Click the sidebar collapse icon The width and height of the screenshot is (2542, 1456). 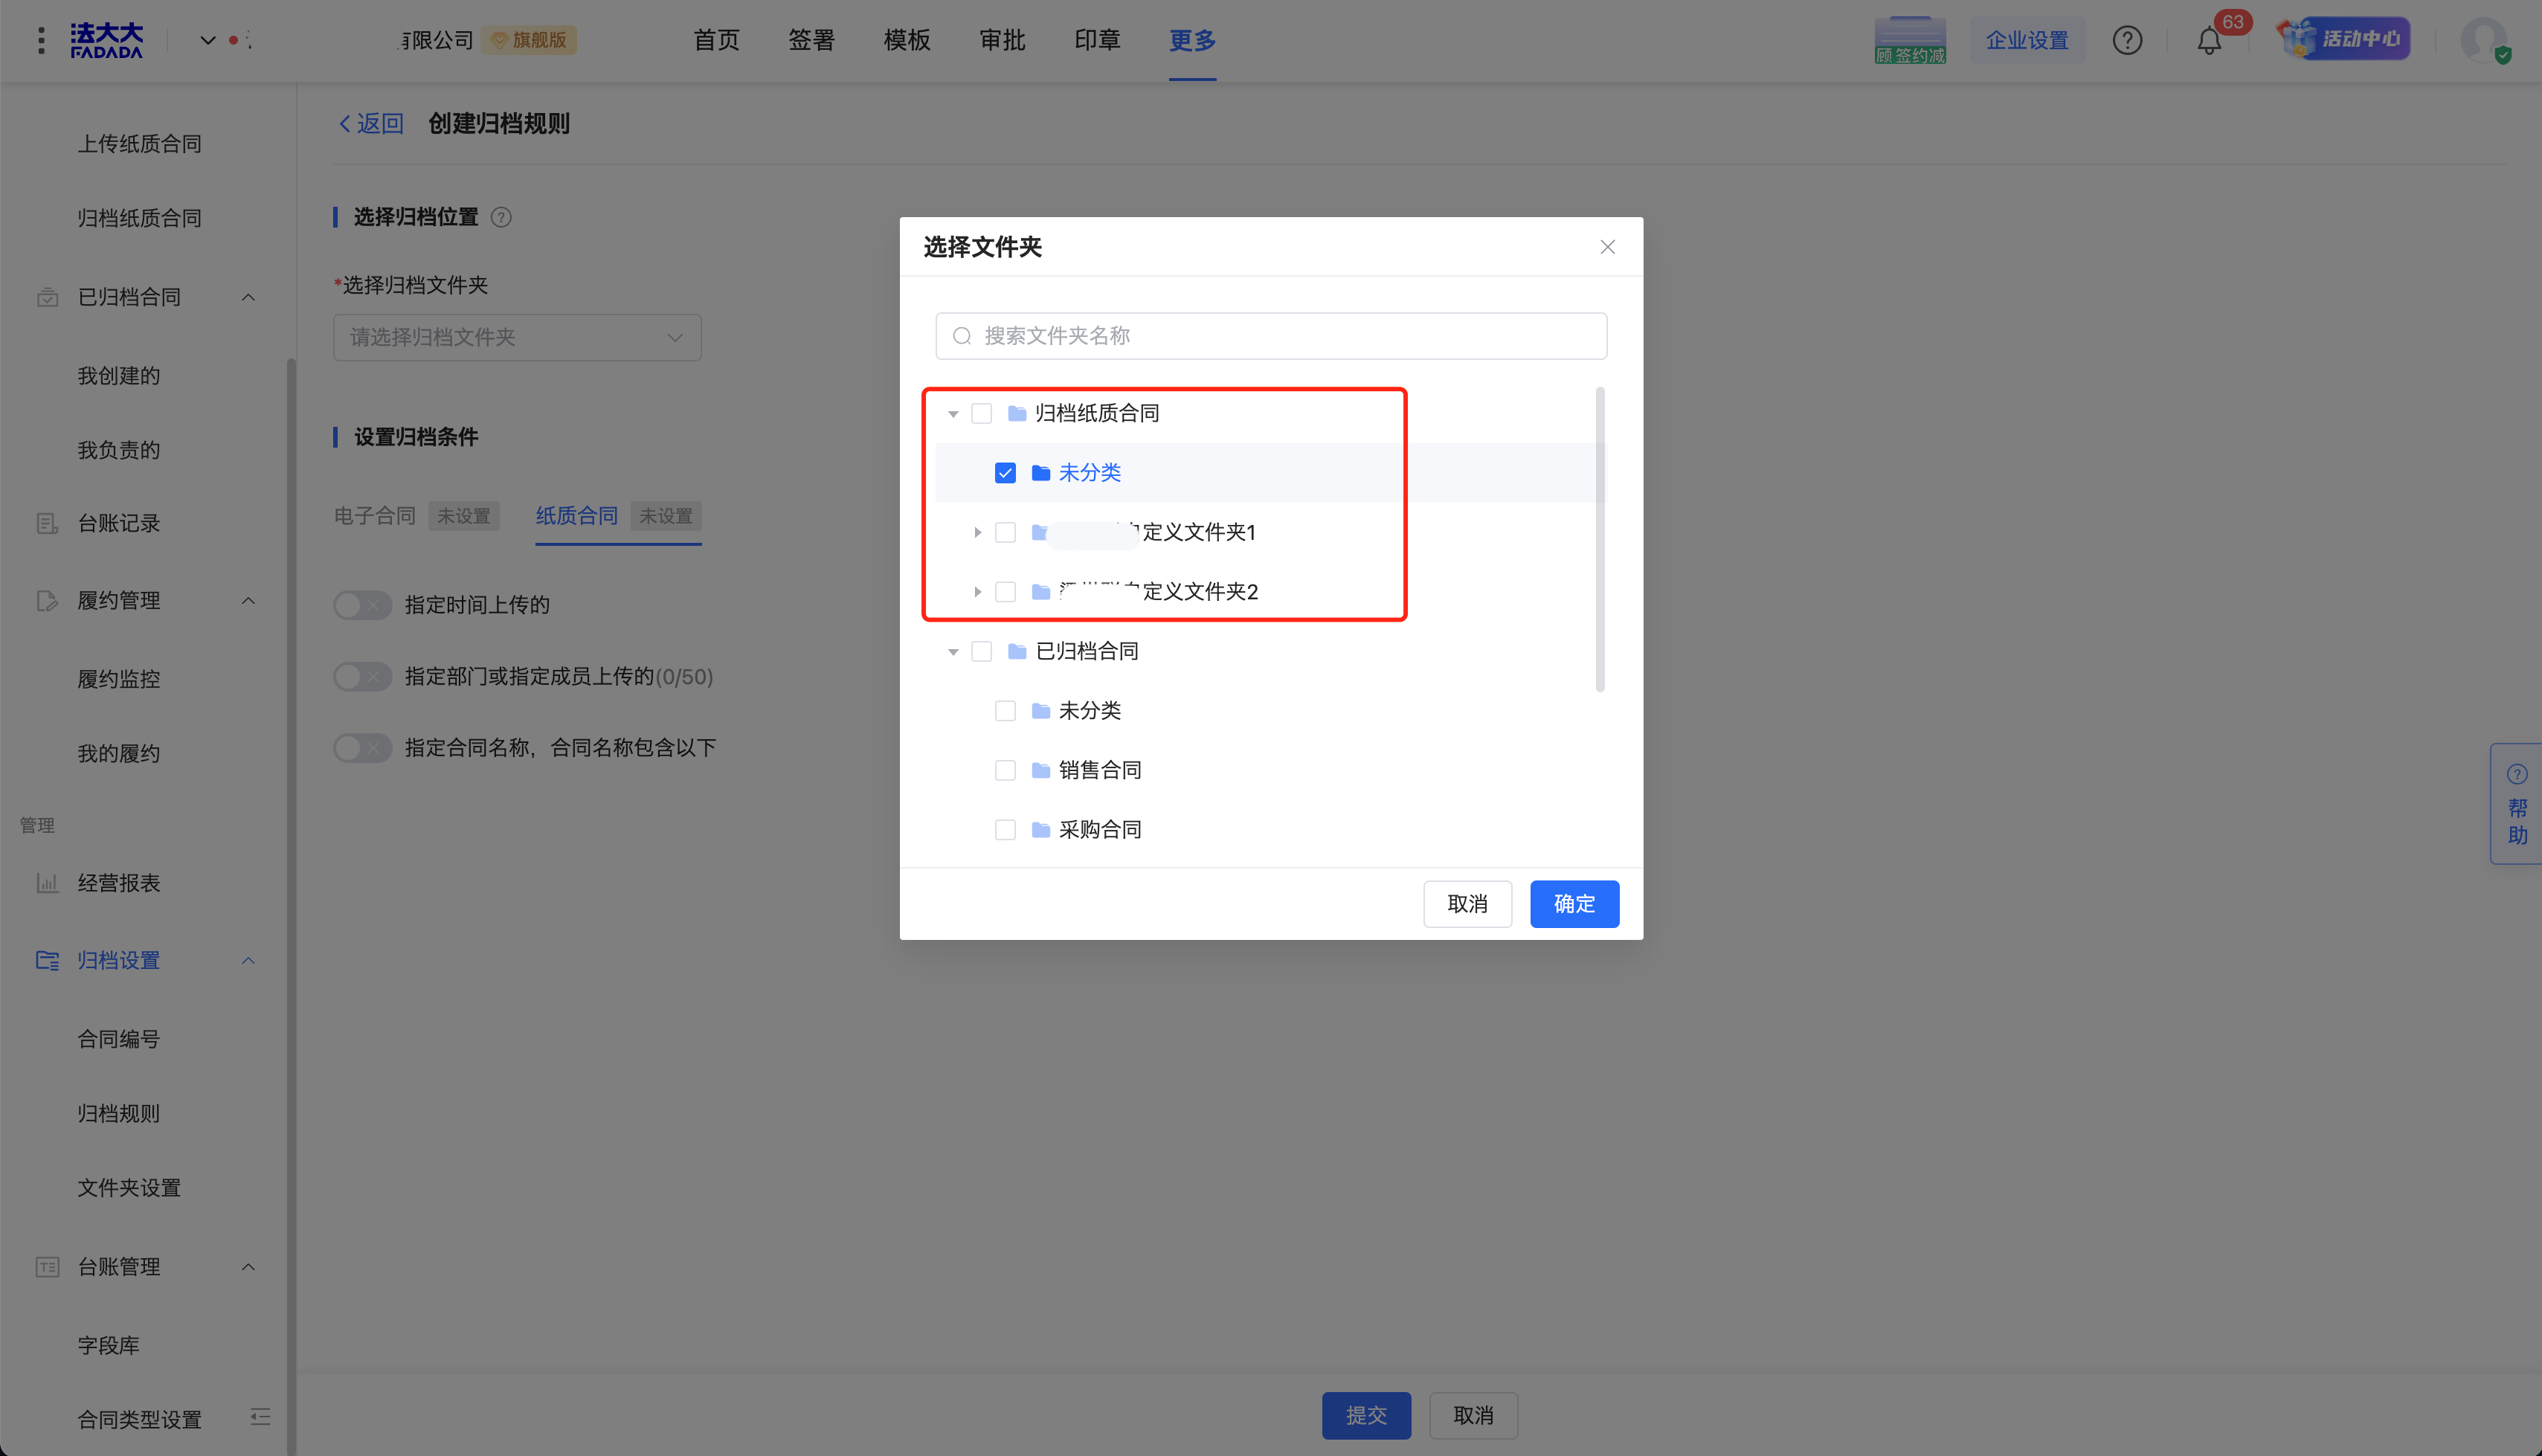pyautogui.click(x=260, y=1417)
